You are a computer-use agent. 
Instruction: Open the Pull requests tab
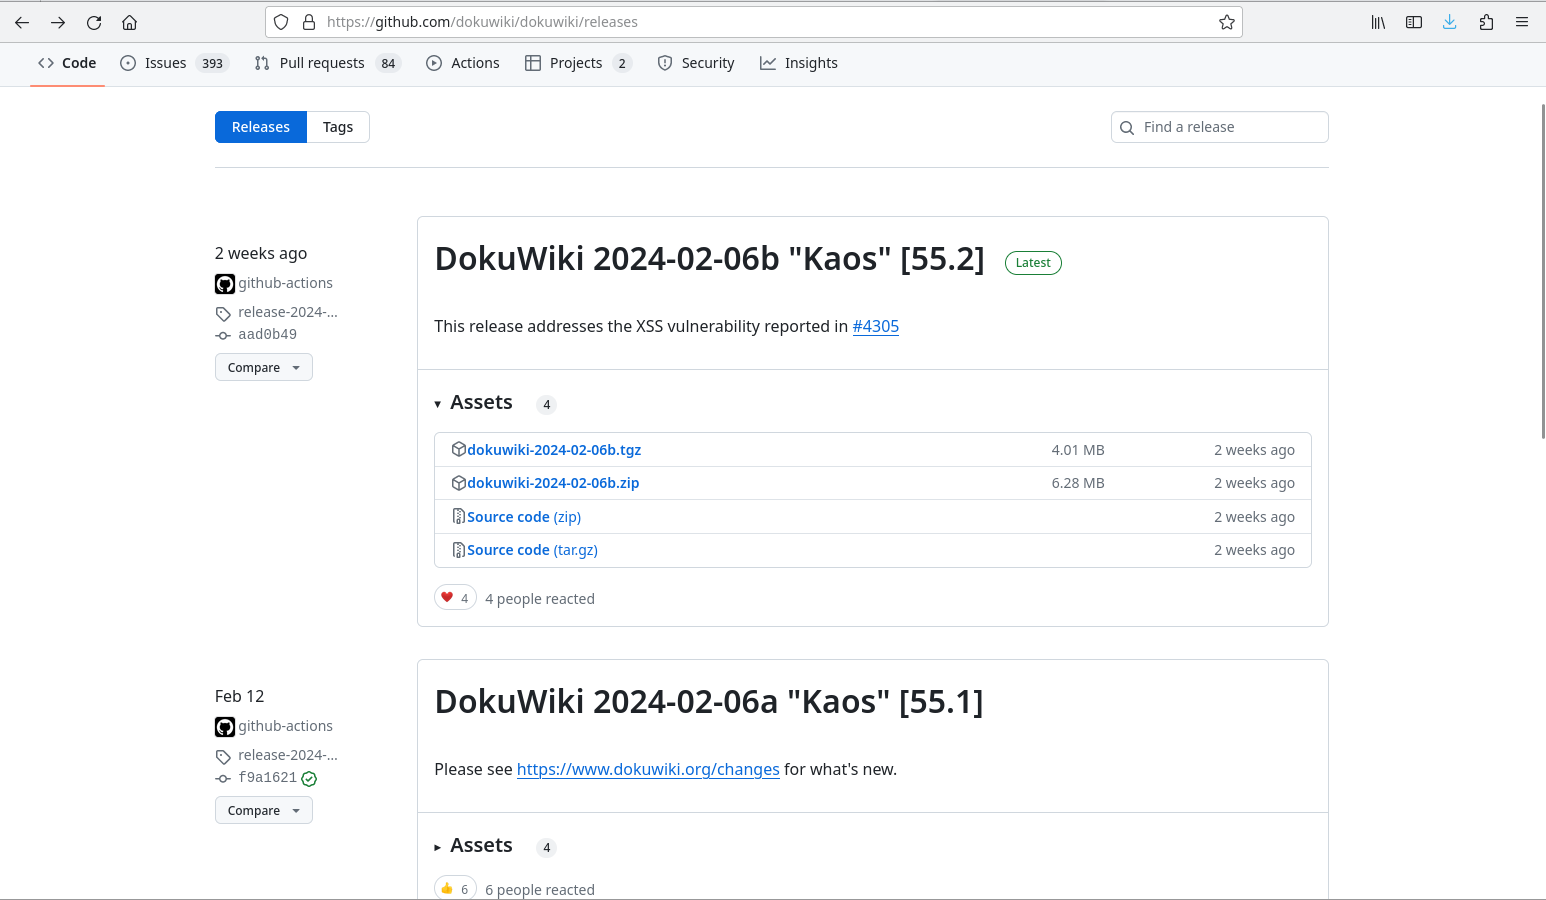click(322, 63)
